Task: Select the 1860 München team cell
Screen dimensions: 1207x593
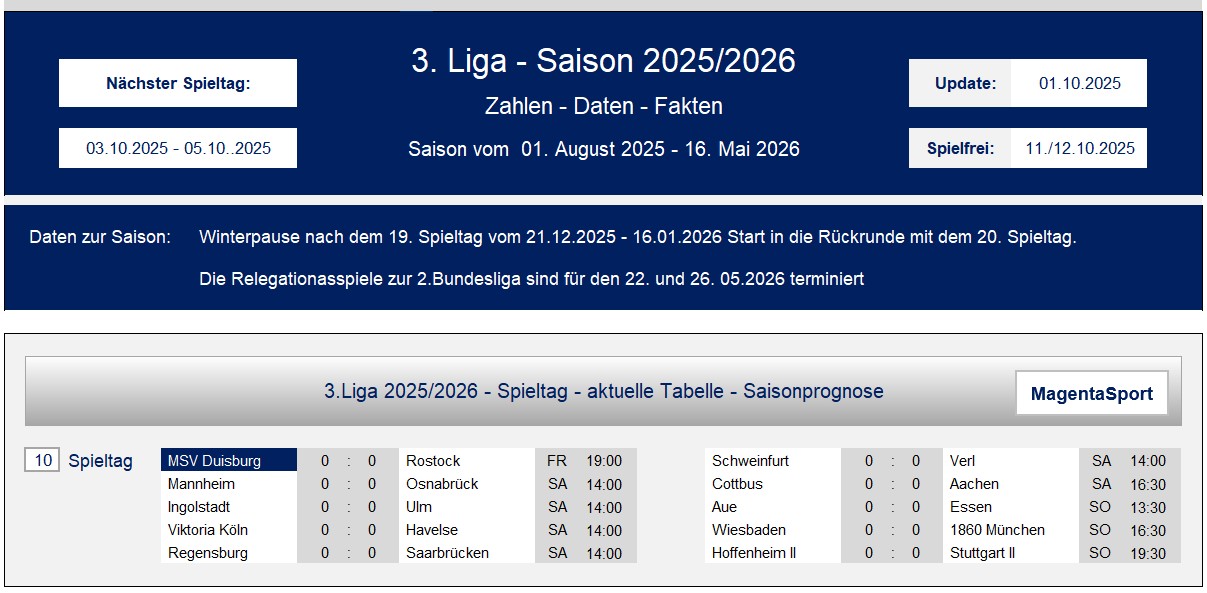Action: tap(1010, 530)
